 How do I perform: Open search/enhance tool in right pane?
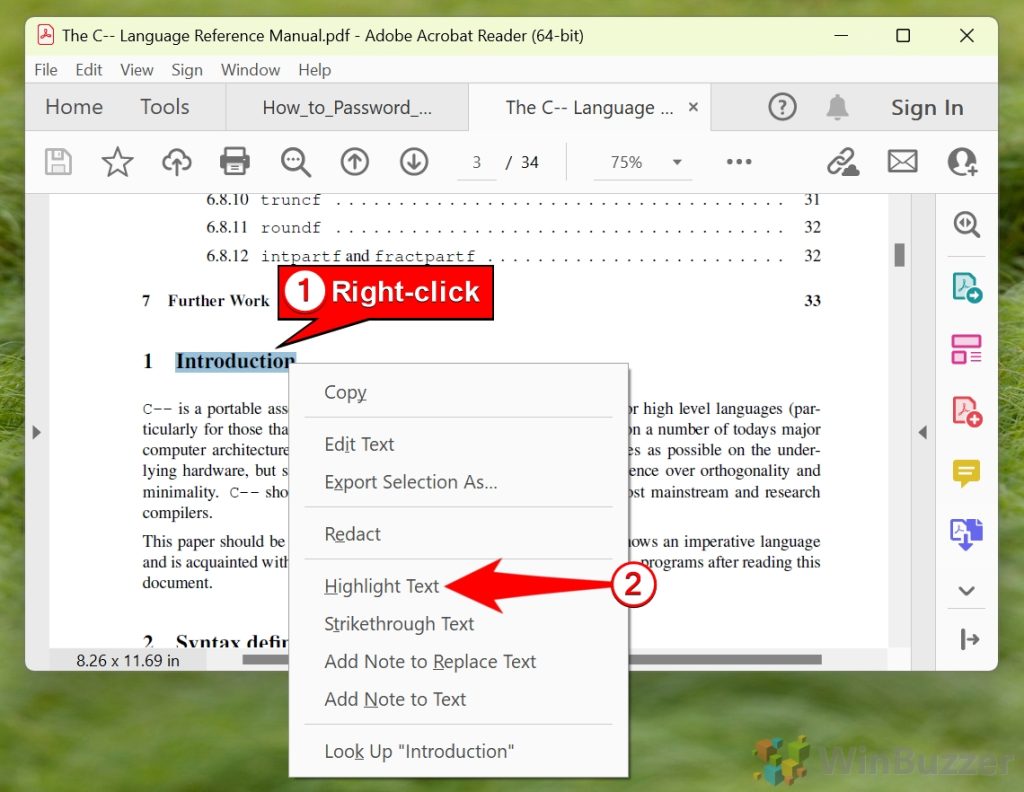[966, 225]
